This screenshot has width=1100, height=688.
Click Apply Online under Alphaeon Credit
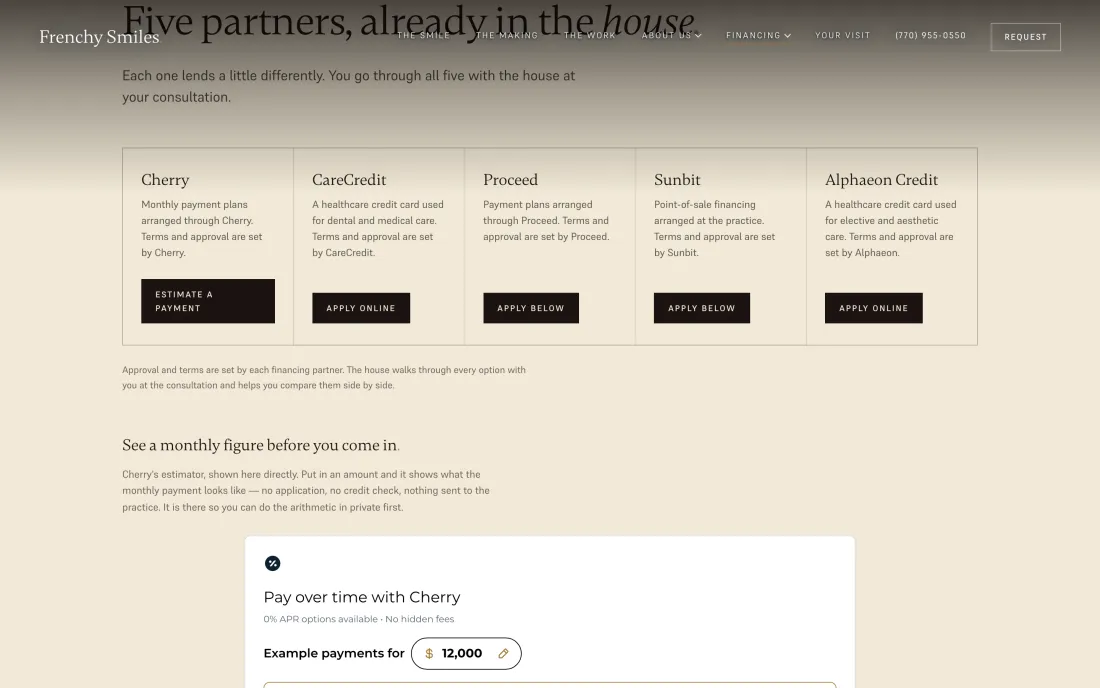[x=873, y=308]
